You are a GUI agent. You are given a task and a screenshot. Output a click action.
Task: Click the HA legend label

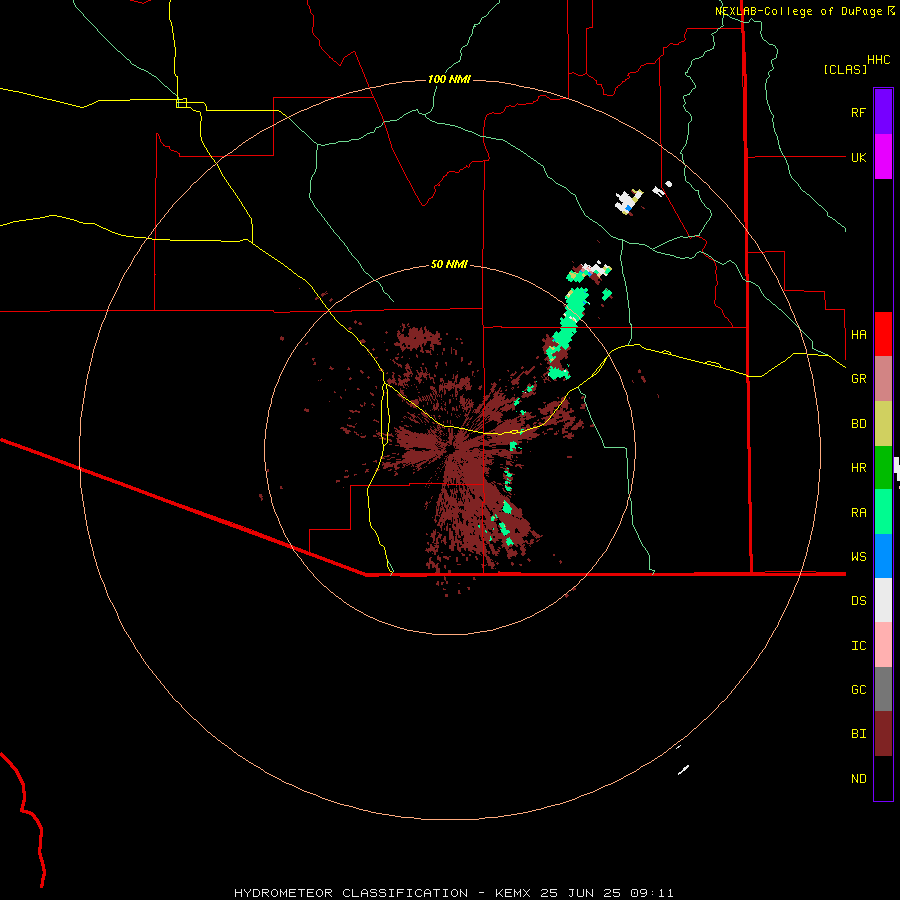[x=858, y=334]
